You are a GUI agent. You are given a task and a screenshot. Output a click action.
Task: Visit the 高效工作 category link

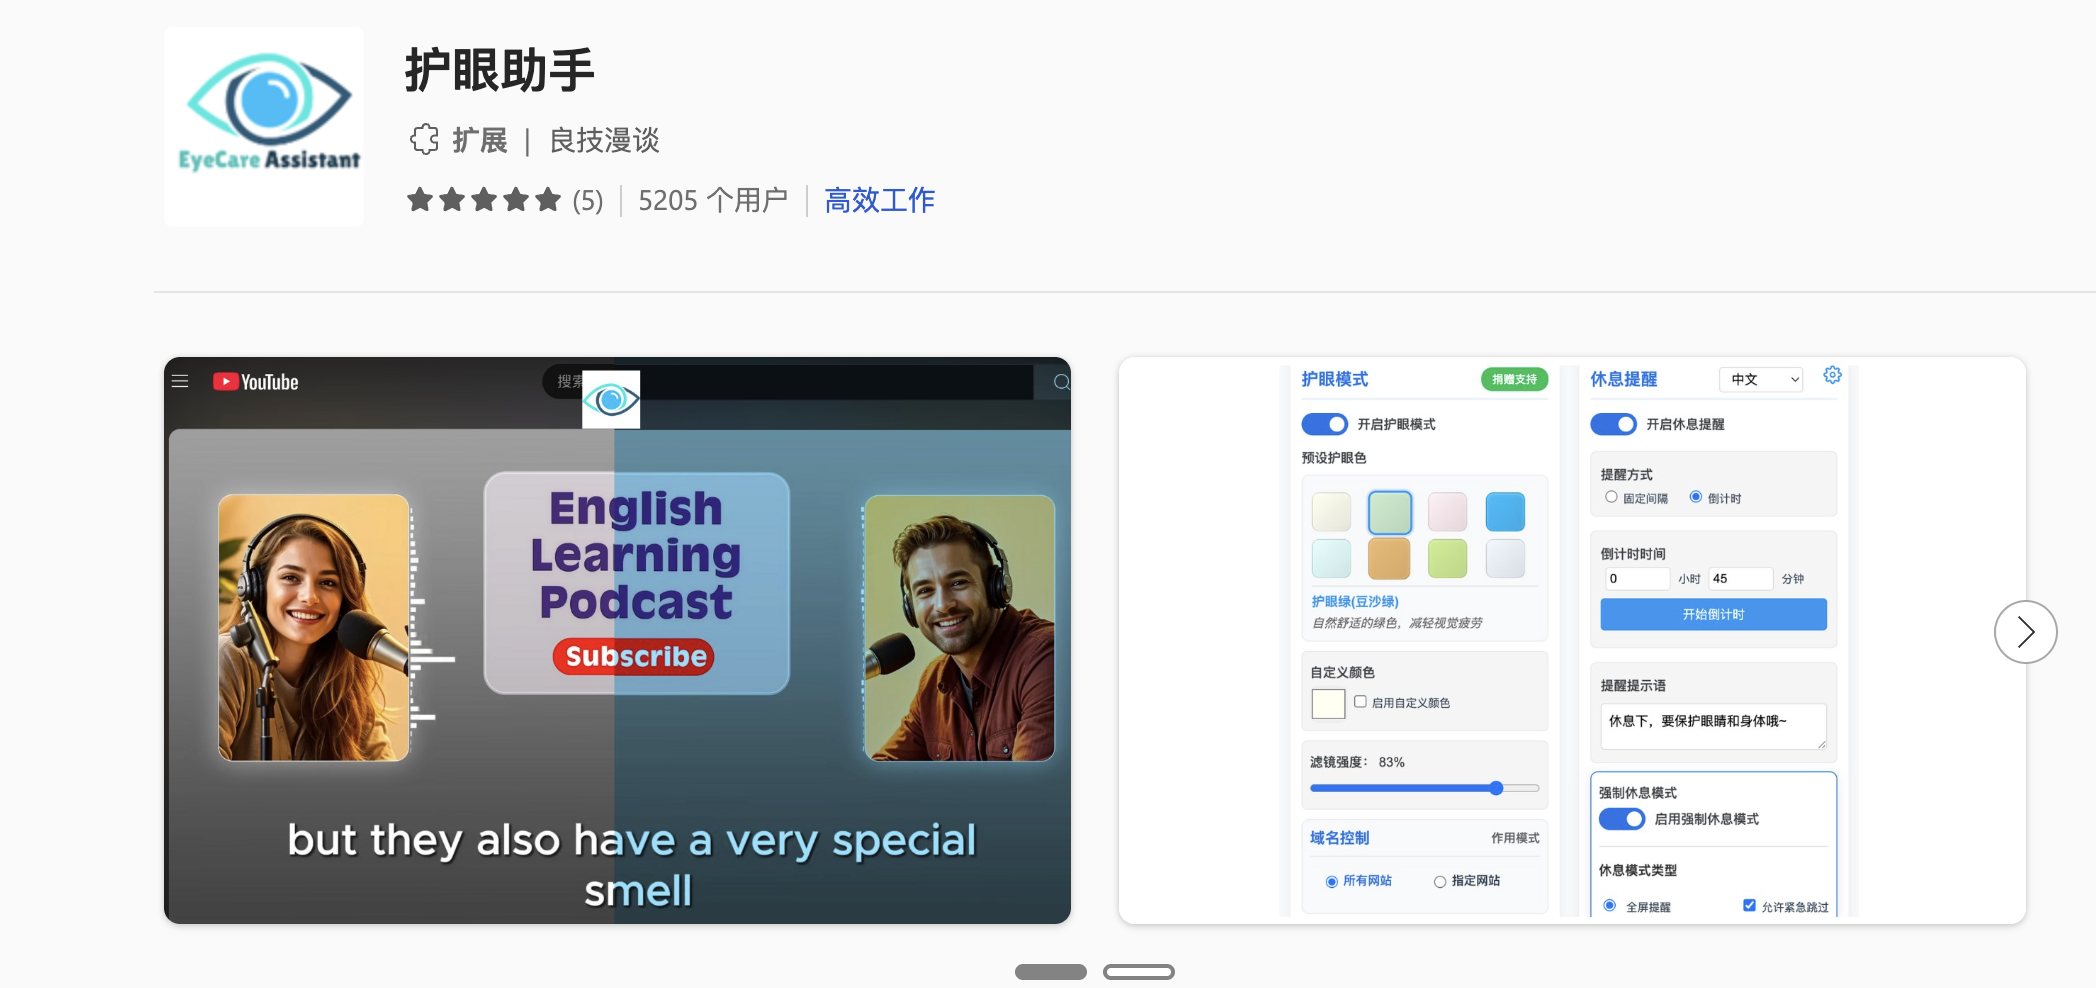tap(878, 200)
